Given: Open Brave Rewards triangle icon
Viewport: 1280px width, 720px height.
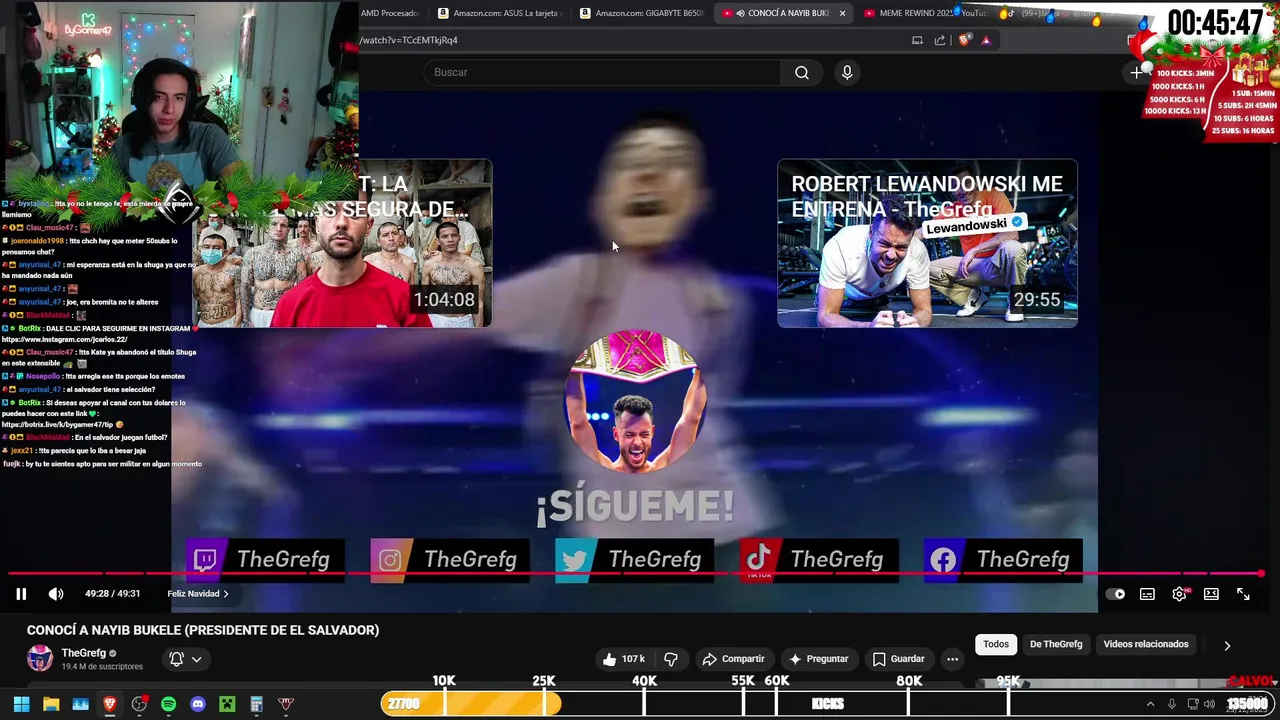Looking at the screenshot, I should [x=986, y=40].
